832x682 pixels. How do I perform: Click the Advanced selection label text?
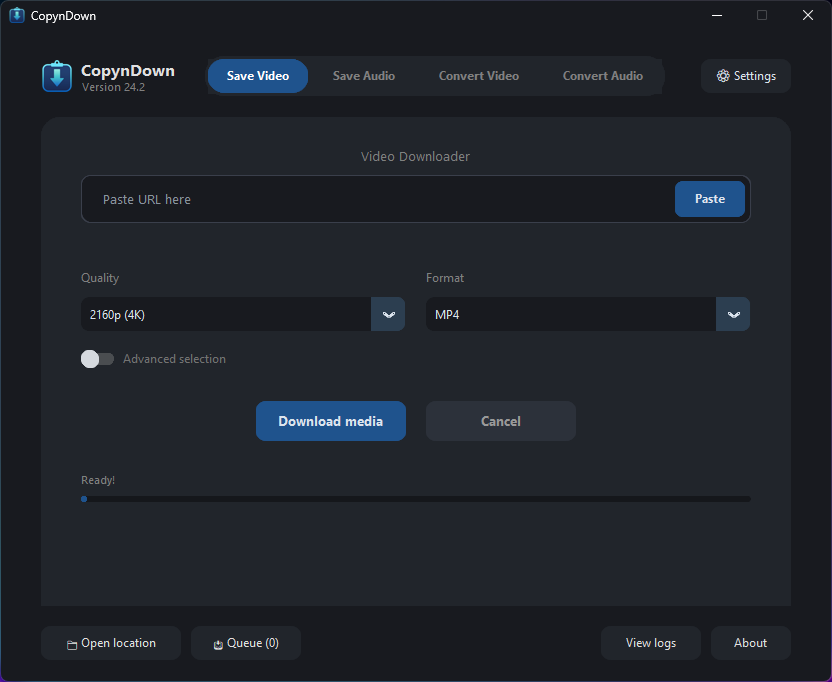pyautogui.click(x=175, y=359)
